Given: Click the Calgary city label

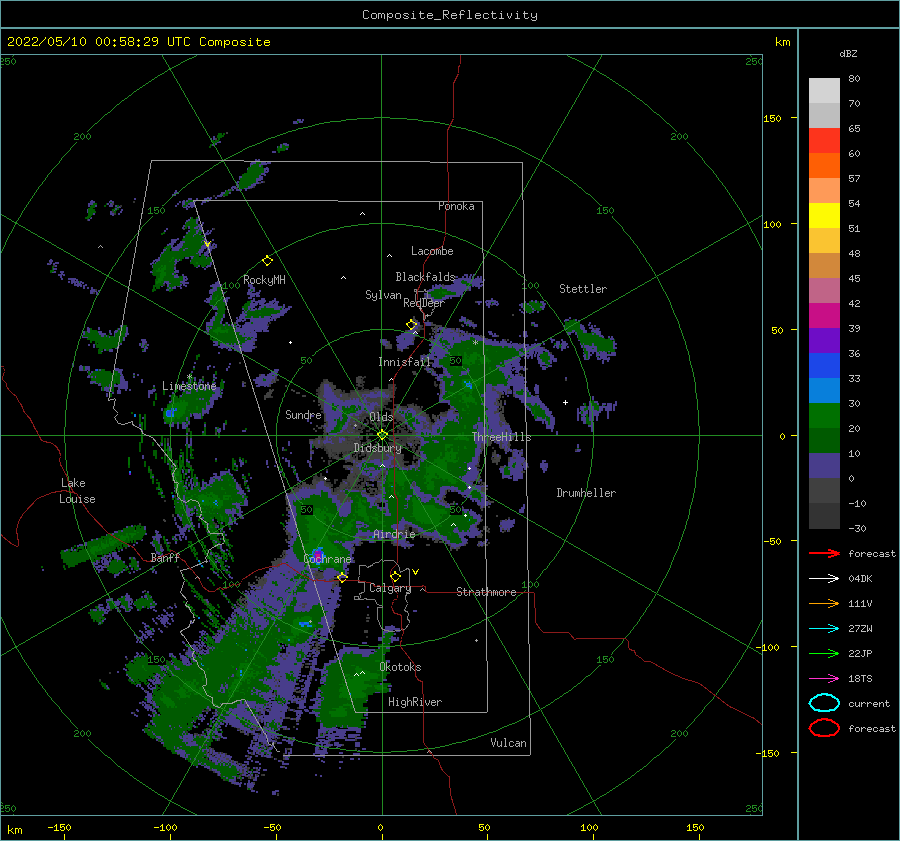Looking at the screenshot, I should pos(390,588).
